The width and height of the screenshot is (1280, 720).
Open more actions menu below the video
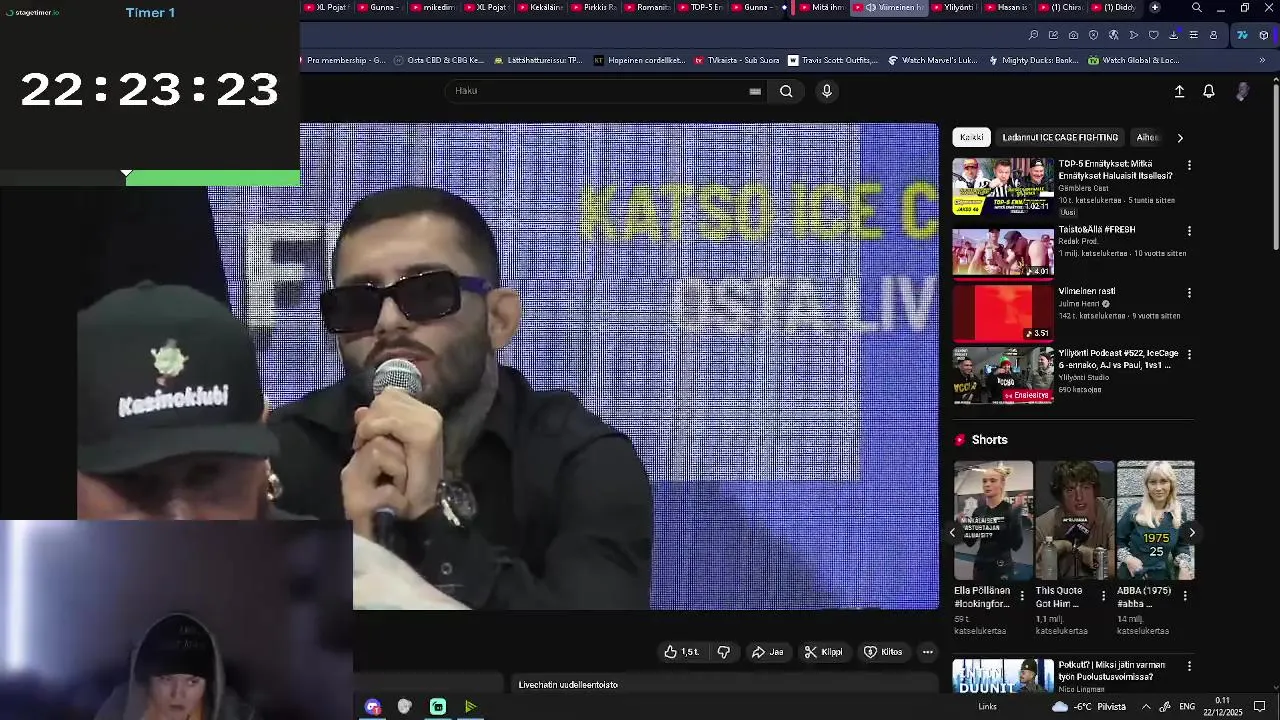(x=928, y=652)
